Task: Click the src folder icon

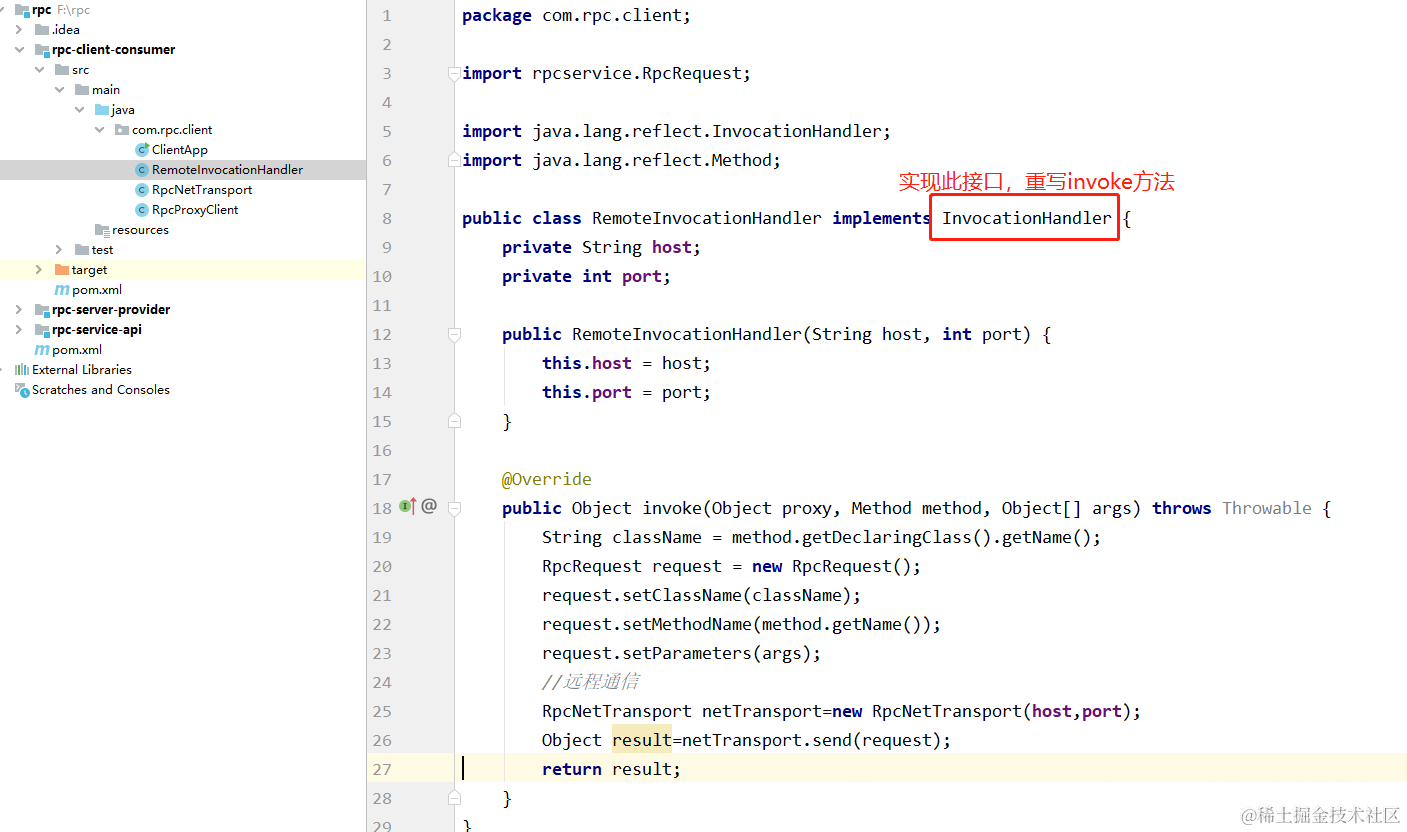Action: point(62,70)
